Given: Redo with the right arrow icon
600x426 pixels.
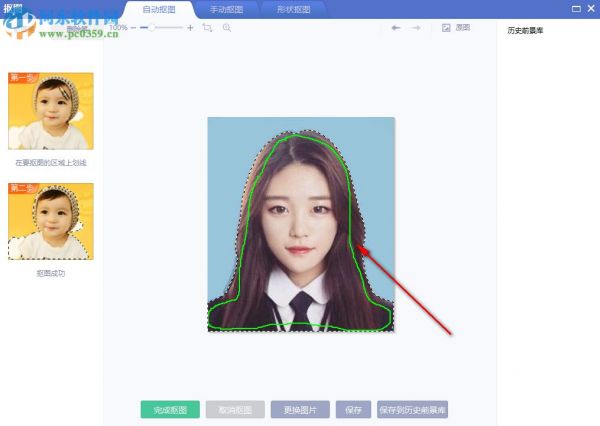Looking at the screenshot, I should 416,28.
